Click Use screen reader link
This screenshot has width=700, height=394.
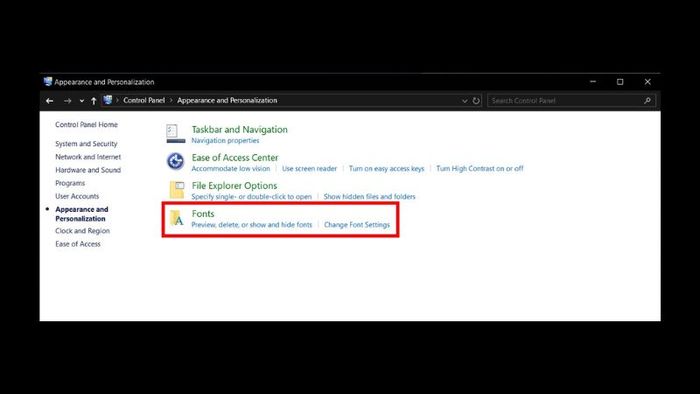[309, 169]
